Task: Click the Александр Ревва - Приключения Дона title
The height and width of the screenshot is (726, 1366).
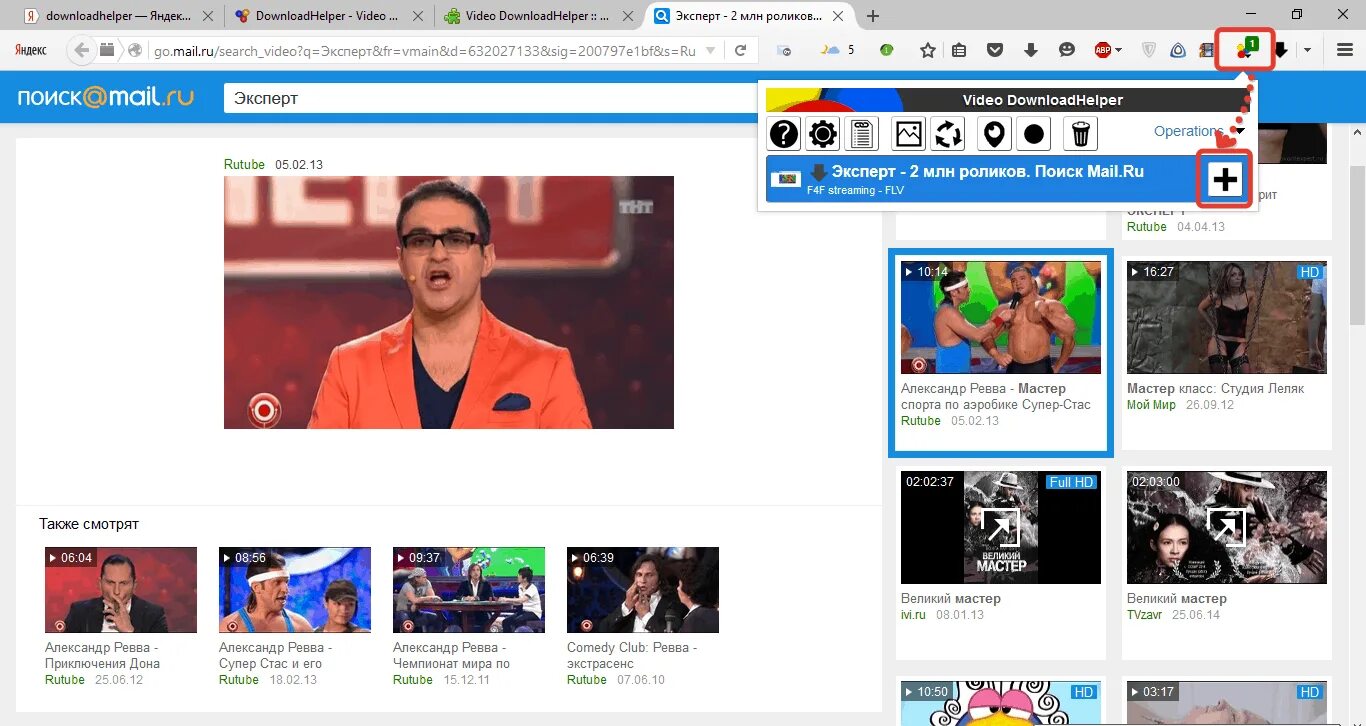Action: click(x=102, y=656)
